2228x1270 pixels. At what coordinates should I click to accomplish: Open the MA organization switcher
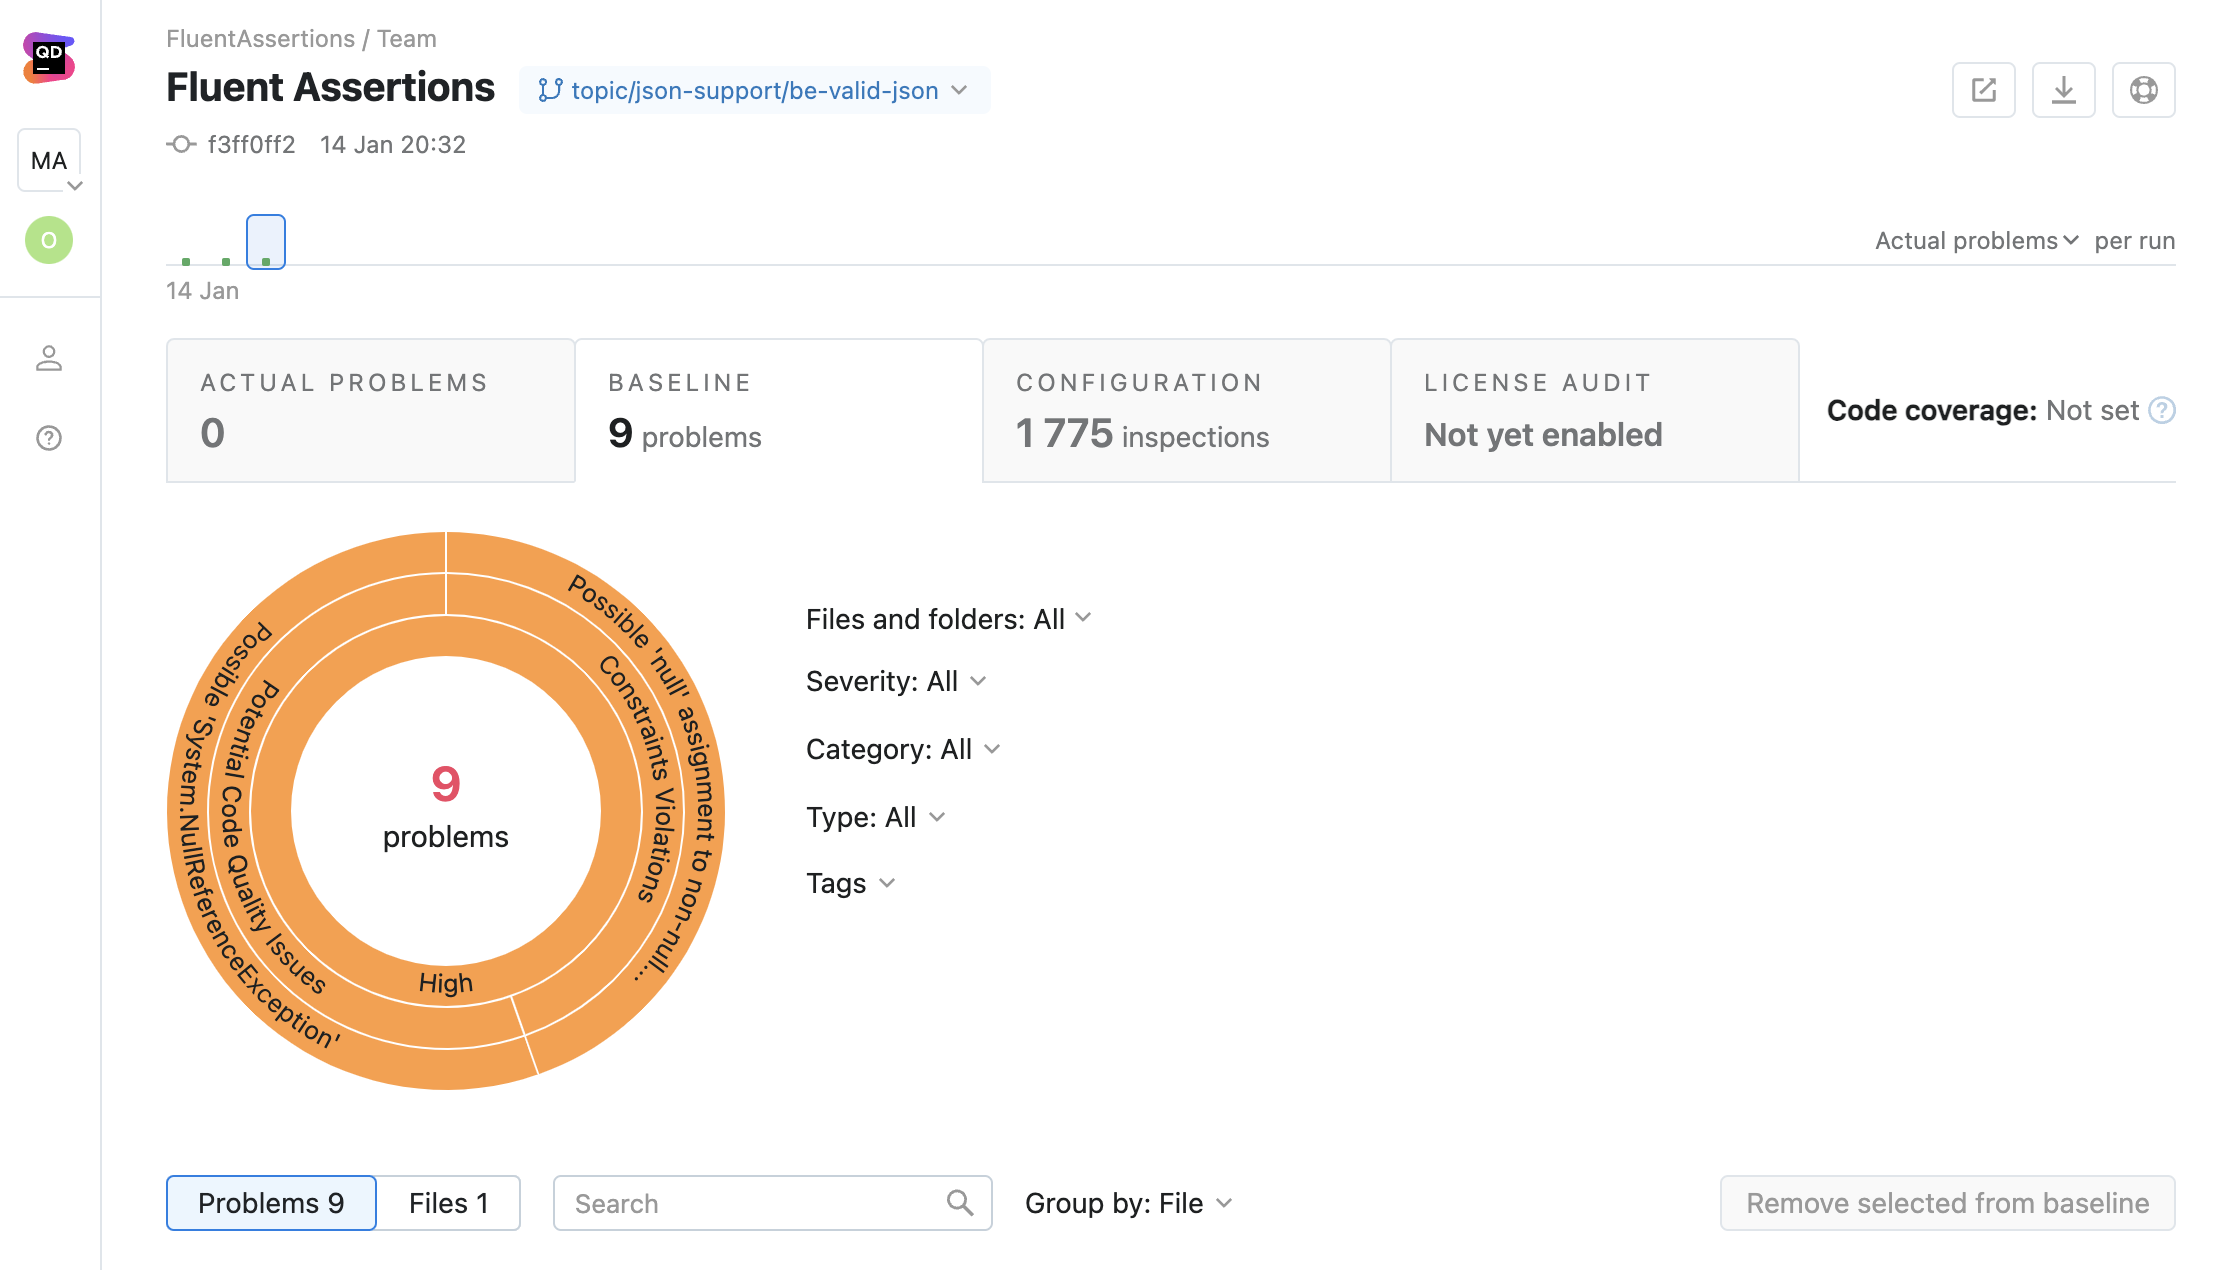pos(49,160)
